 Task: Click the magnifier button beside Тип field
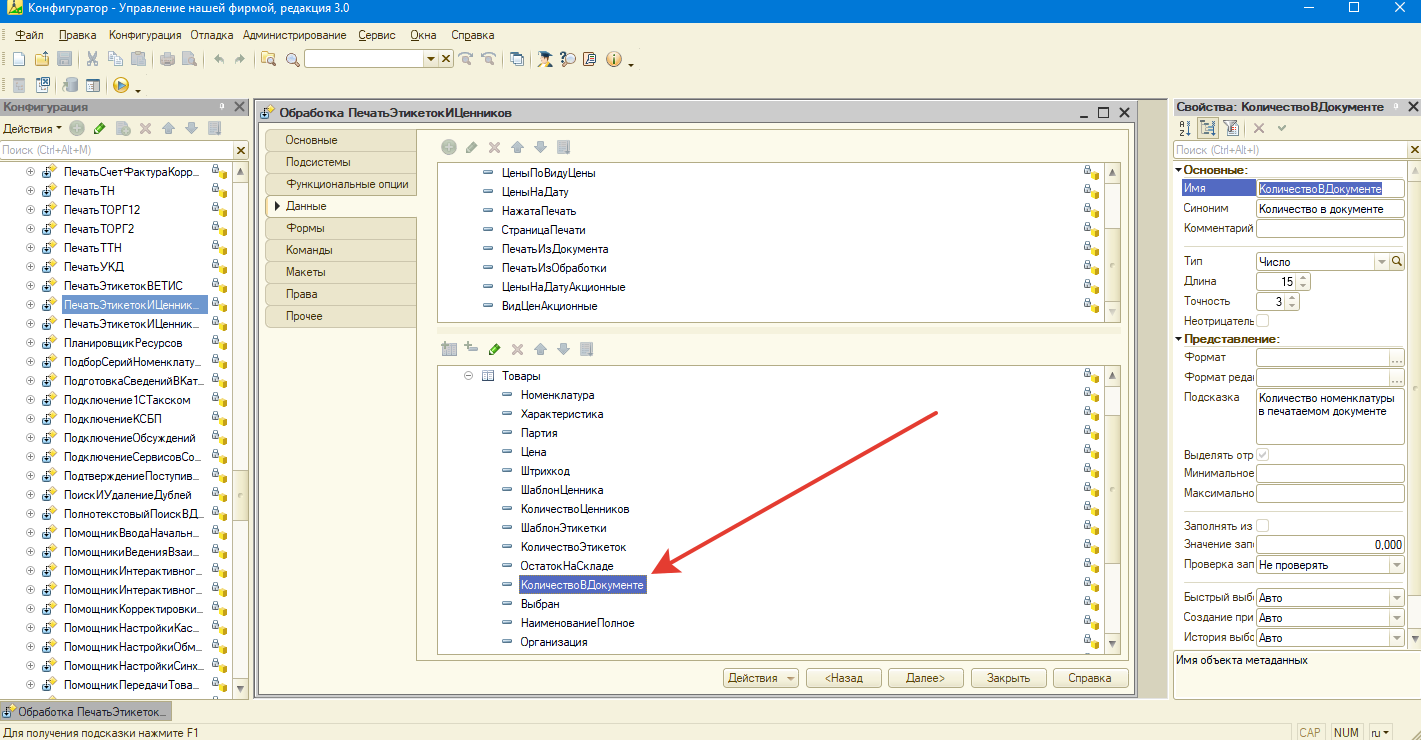coord(1397,261)
